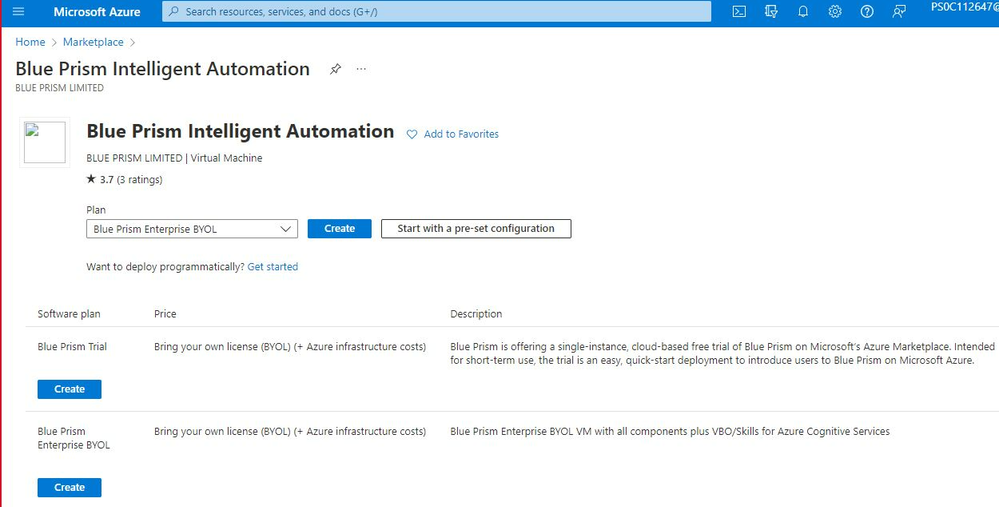Image resolution: width=999 pixels, height=507 pixels.
Task: Open the Directories and subscriptions filter icon
Action: (771, 11)
